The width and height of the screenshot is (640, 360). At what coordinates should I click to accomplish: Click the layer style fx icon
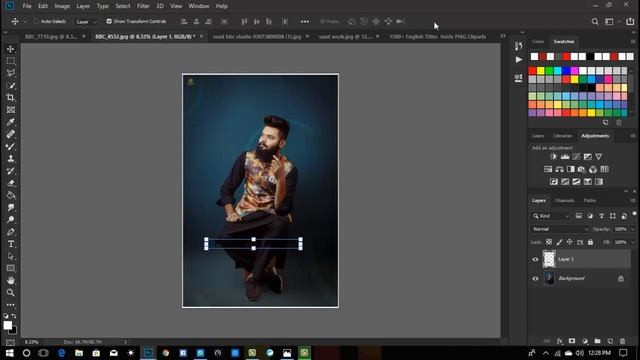(560, 341)
